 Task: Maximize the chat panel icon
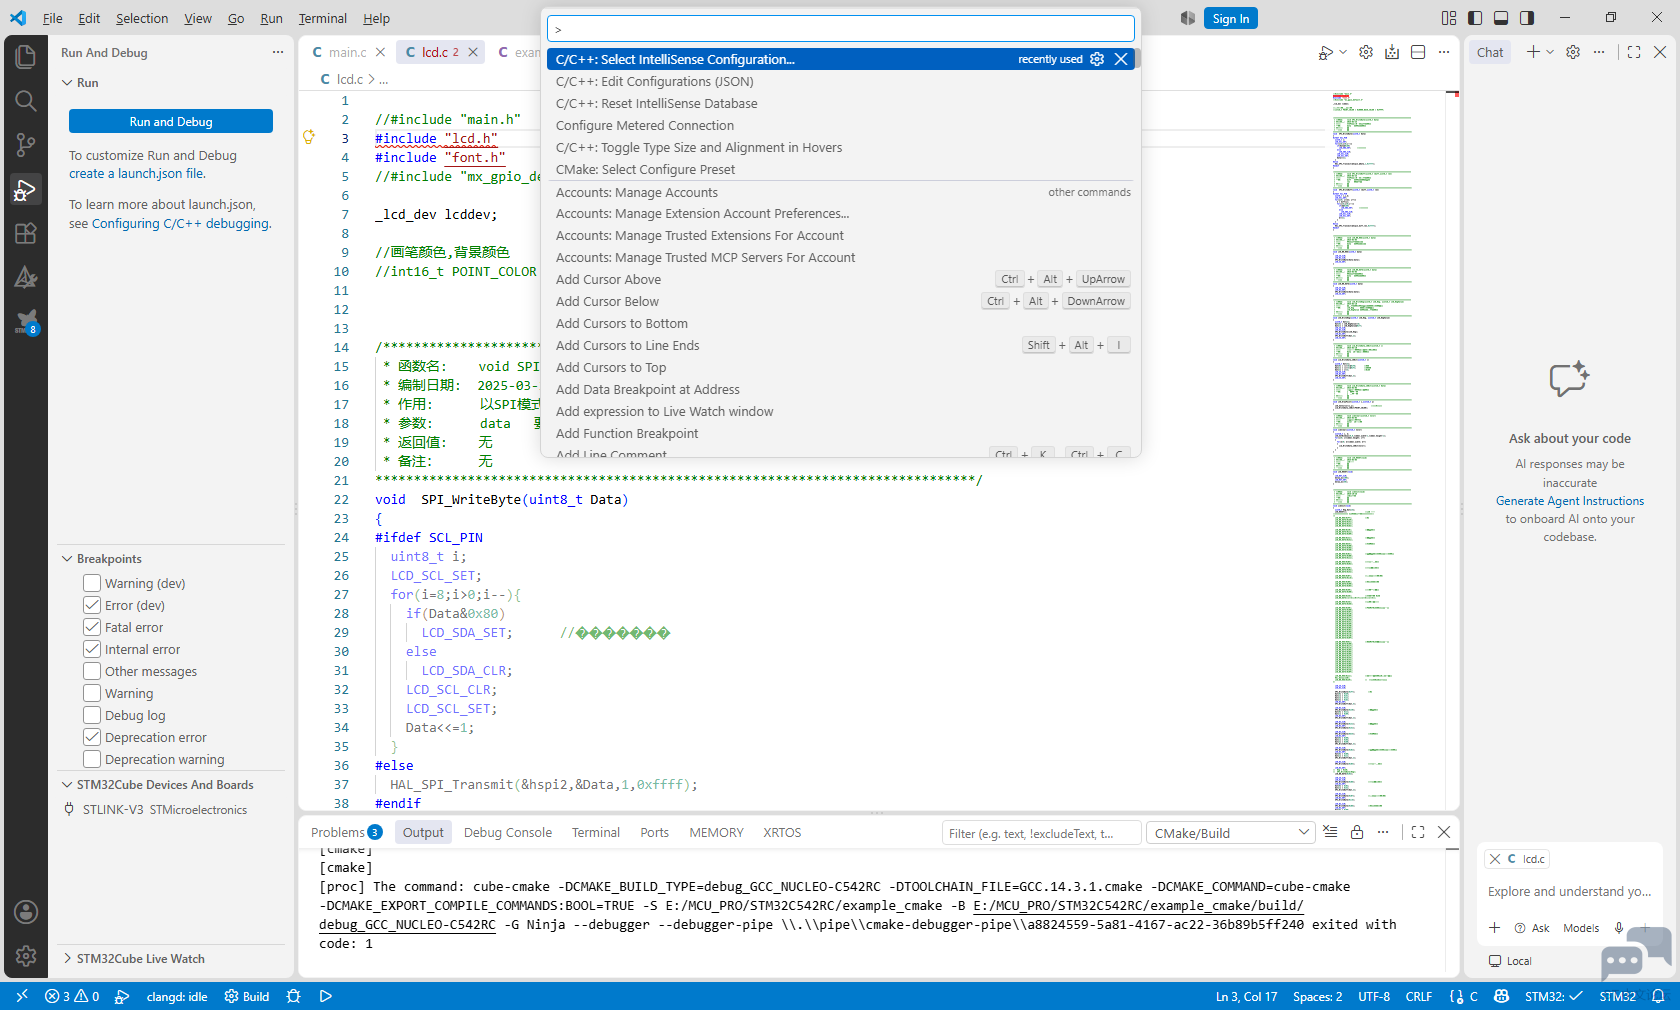[x=1634, y=52]
